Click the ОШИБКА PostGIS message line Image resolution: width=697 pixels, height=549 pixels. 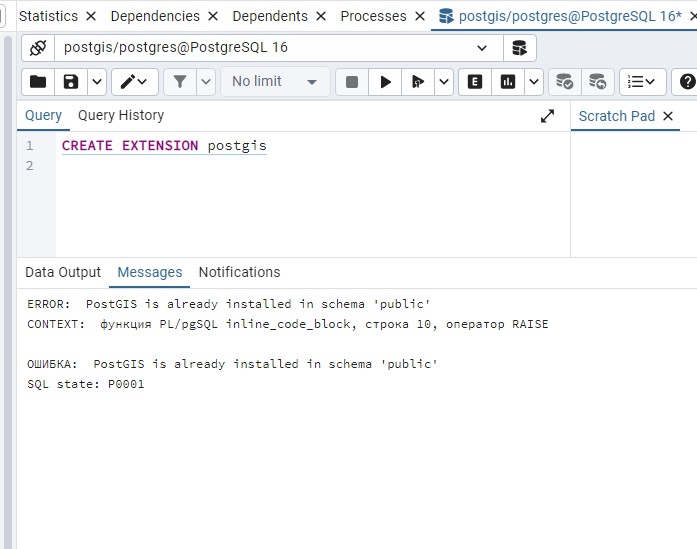tap(232, 364)
